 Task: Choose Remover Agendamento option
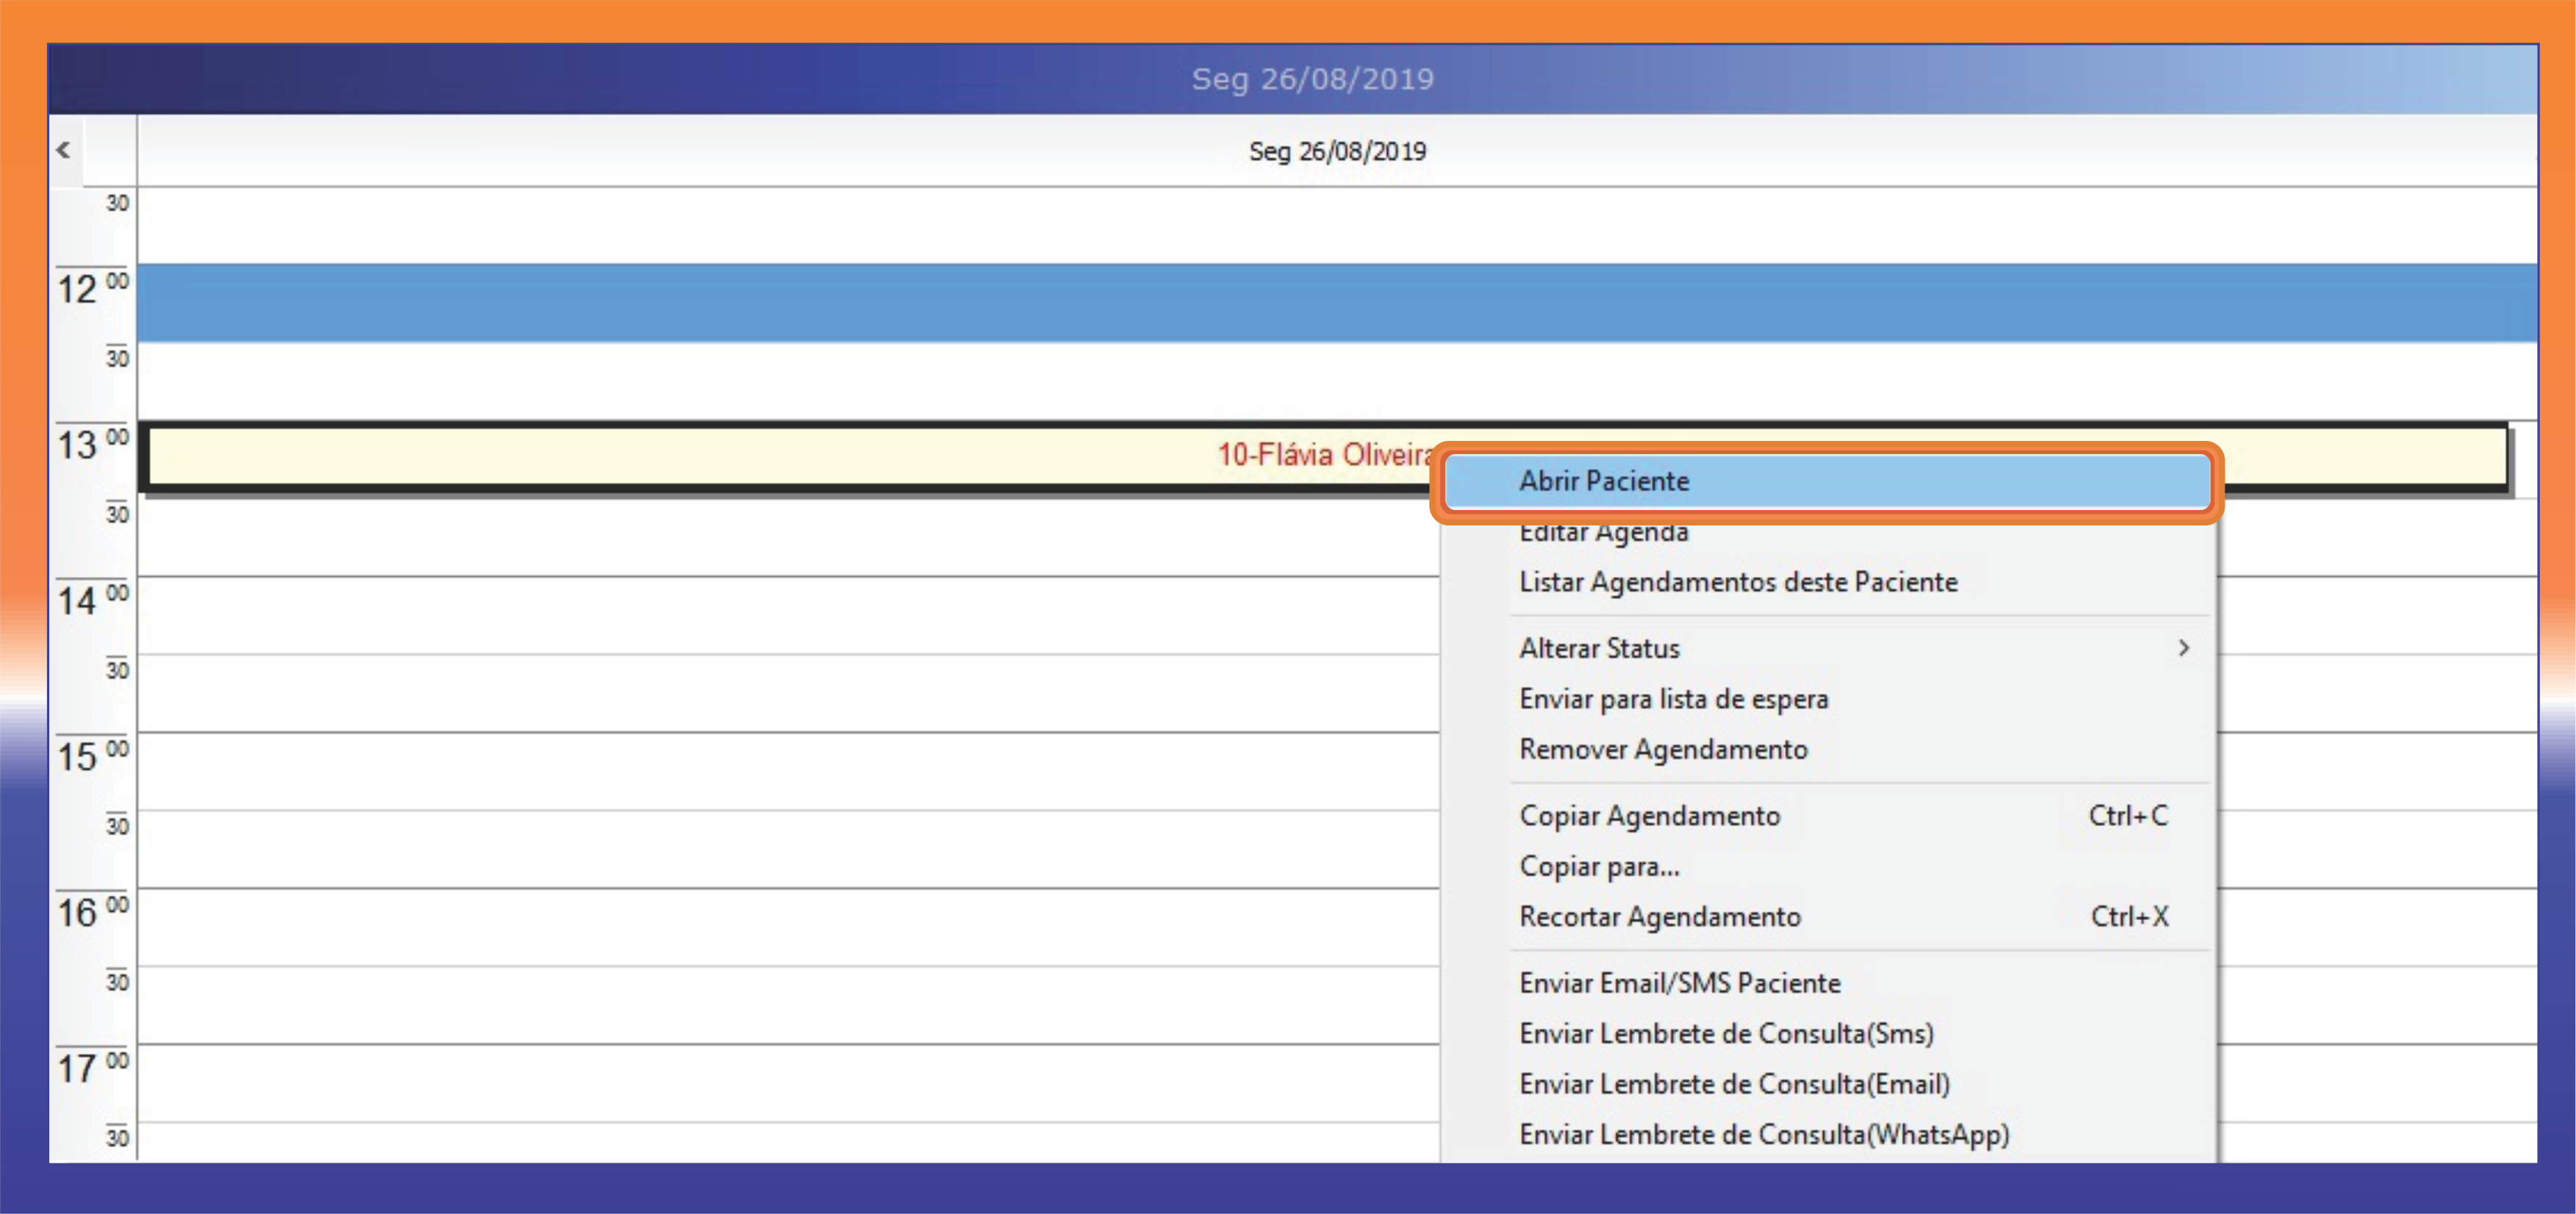pos(1663,749)
